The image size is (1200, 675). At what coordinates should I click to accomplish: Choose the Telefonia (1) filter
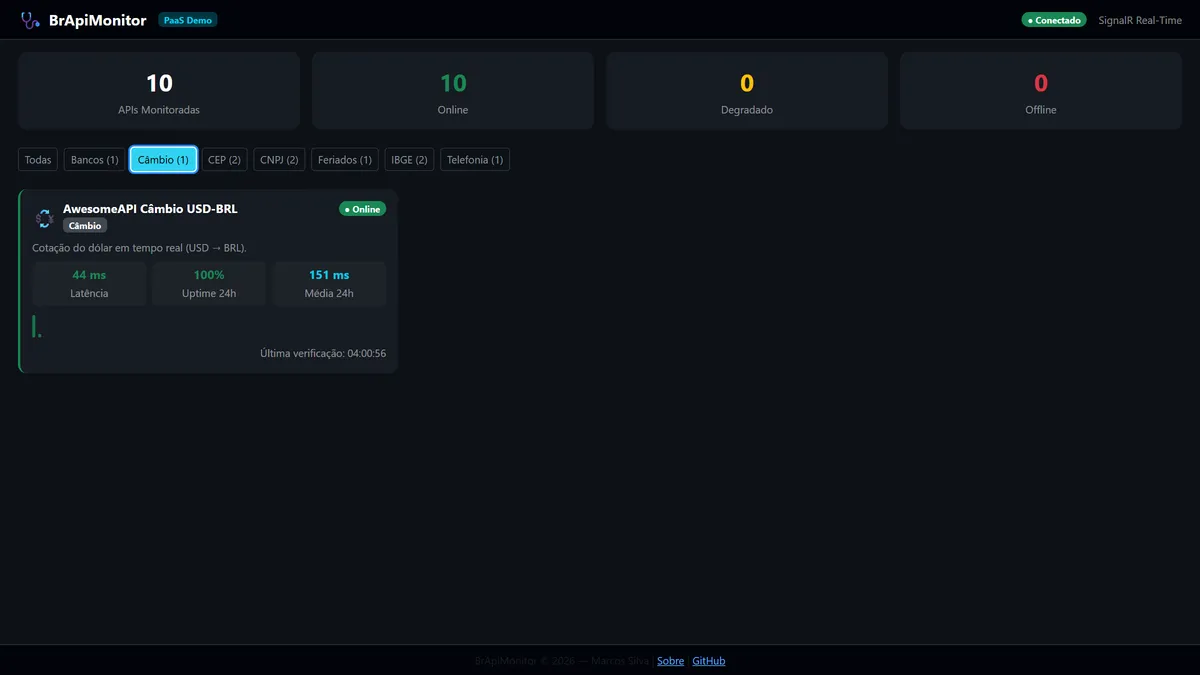[475, 160]
